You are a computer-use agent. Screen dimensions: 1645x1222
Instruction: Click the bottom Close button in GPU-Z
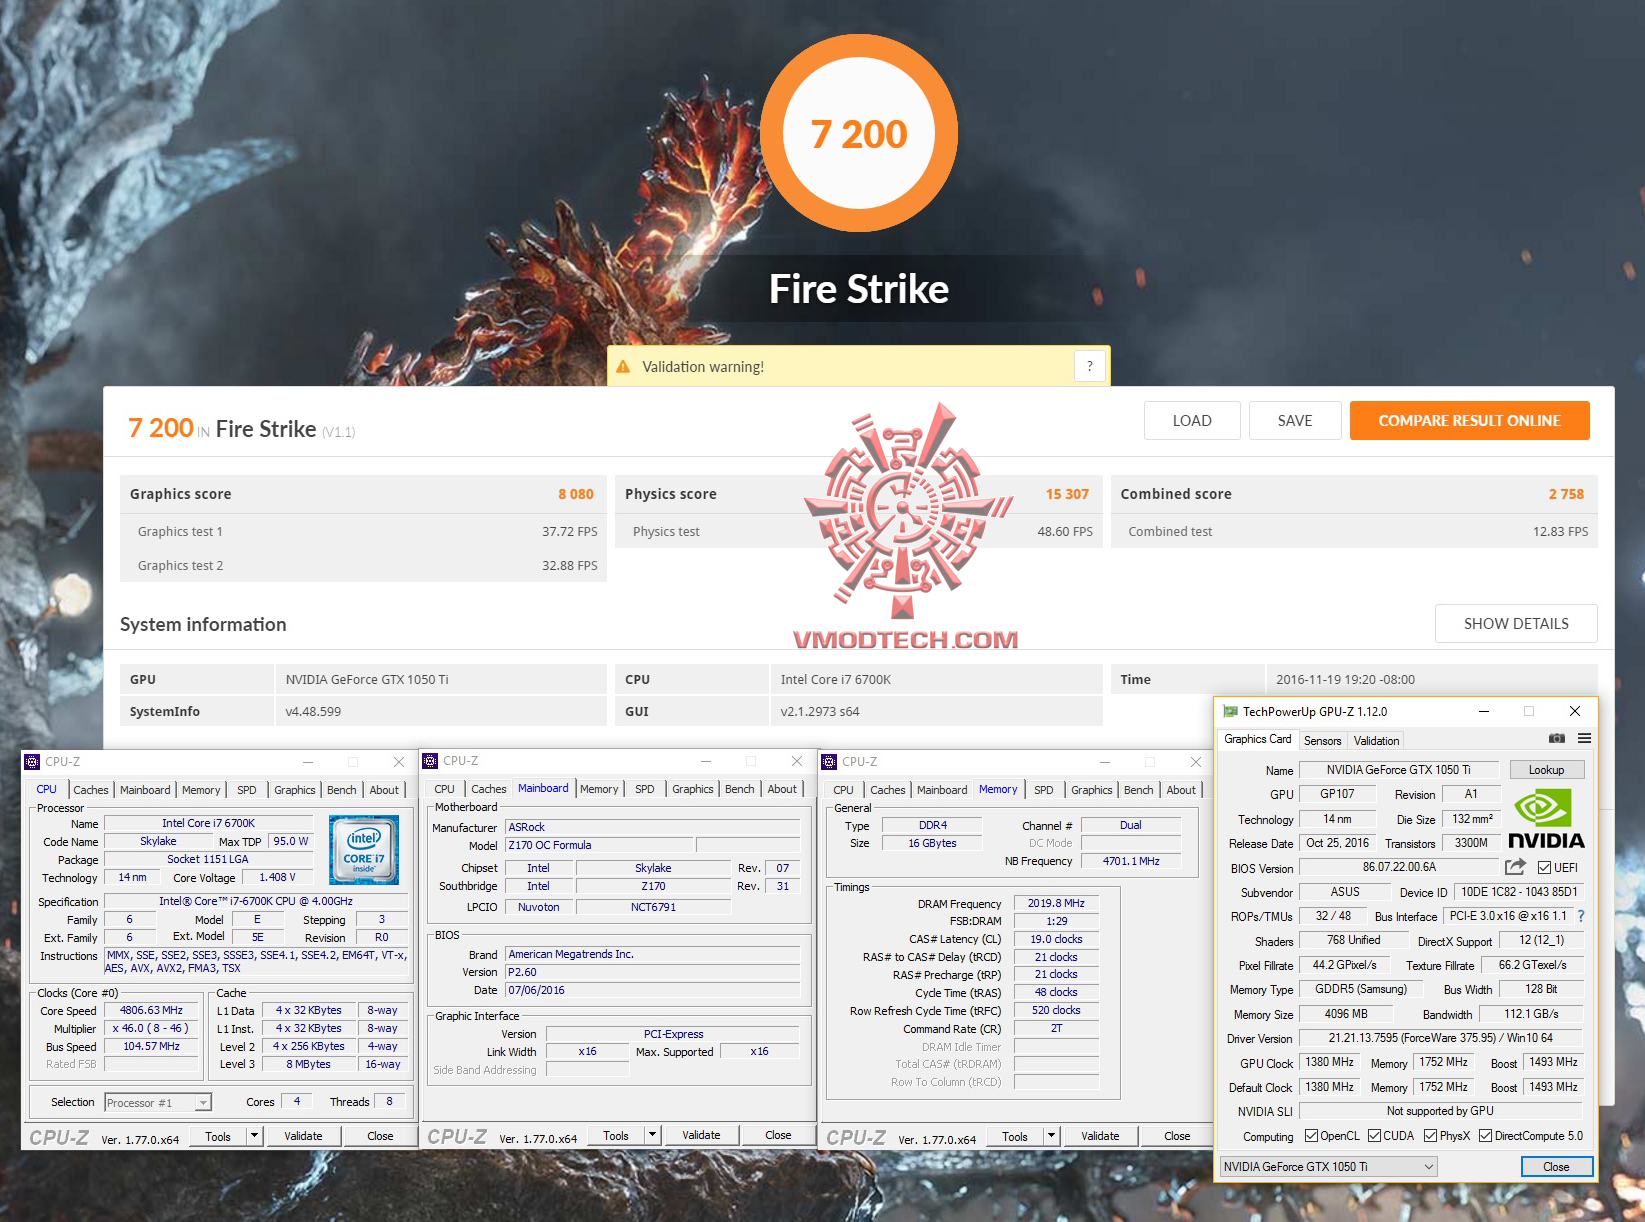pyautogui.click(x=1556, y=1166)
